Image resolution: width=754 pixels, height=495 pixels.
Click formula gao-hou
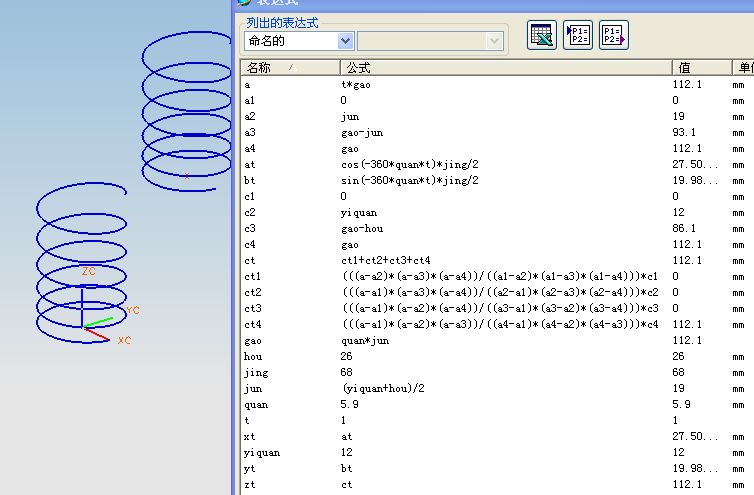[362, 228]
